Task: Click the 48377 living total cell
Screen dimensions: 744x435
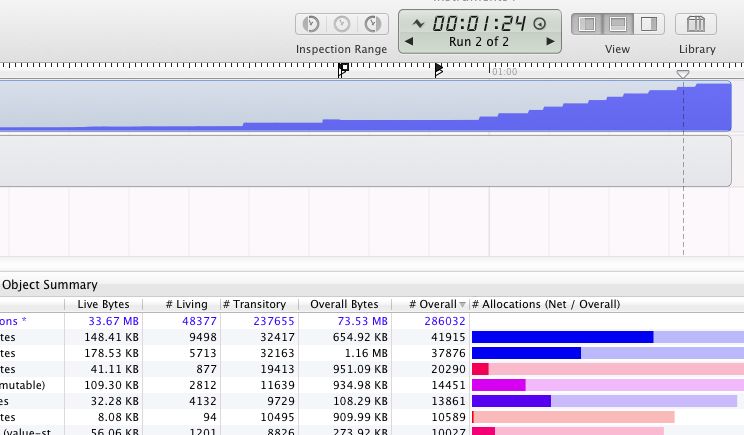Action: pyautogui.click(x=199, y=321)
